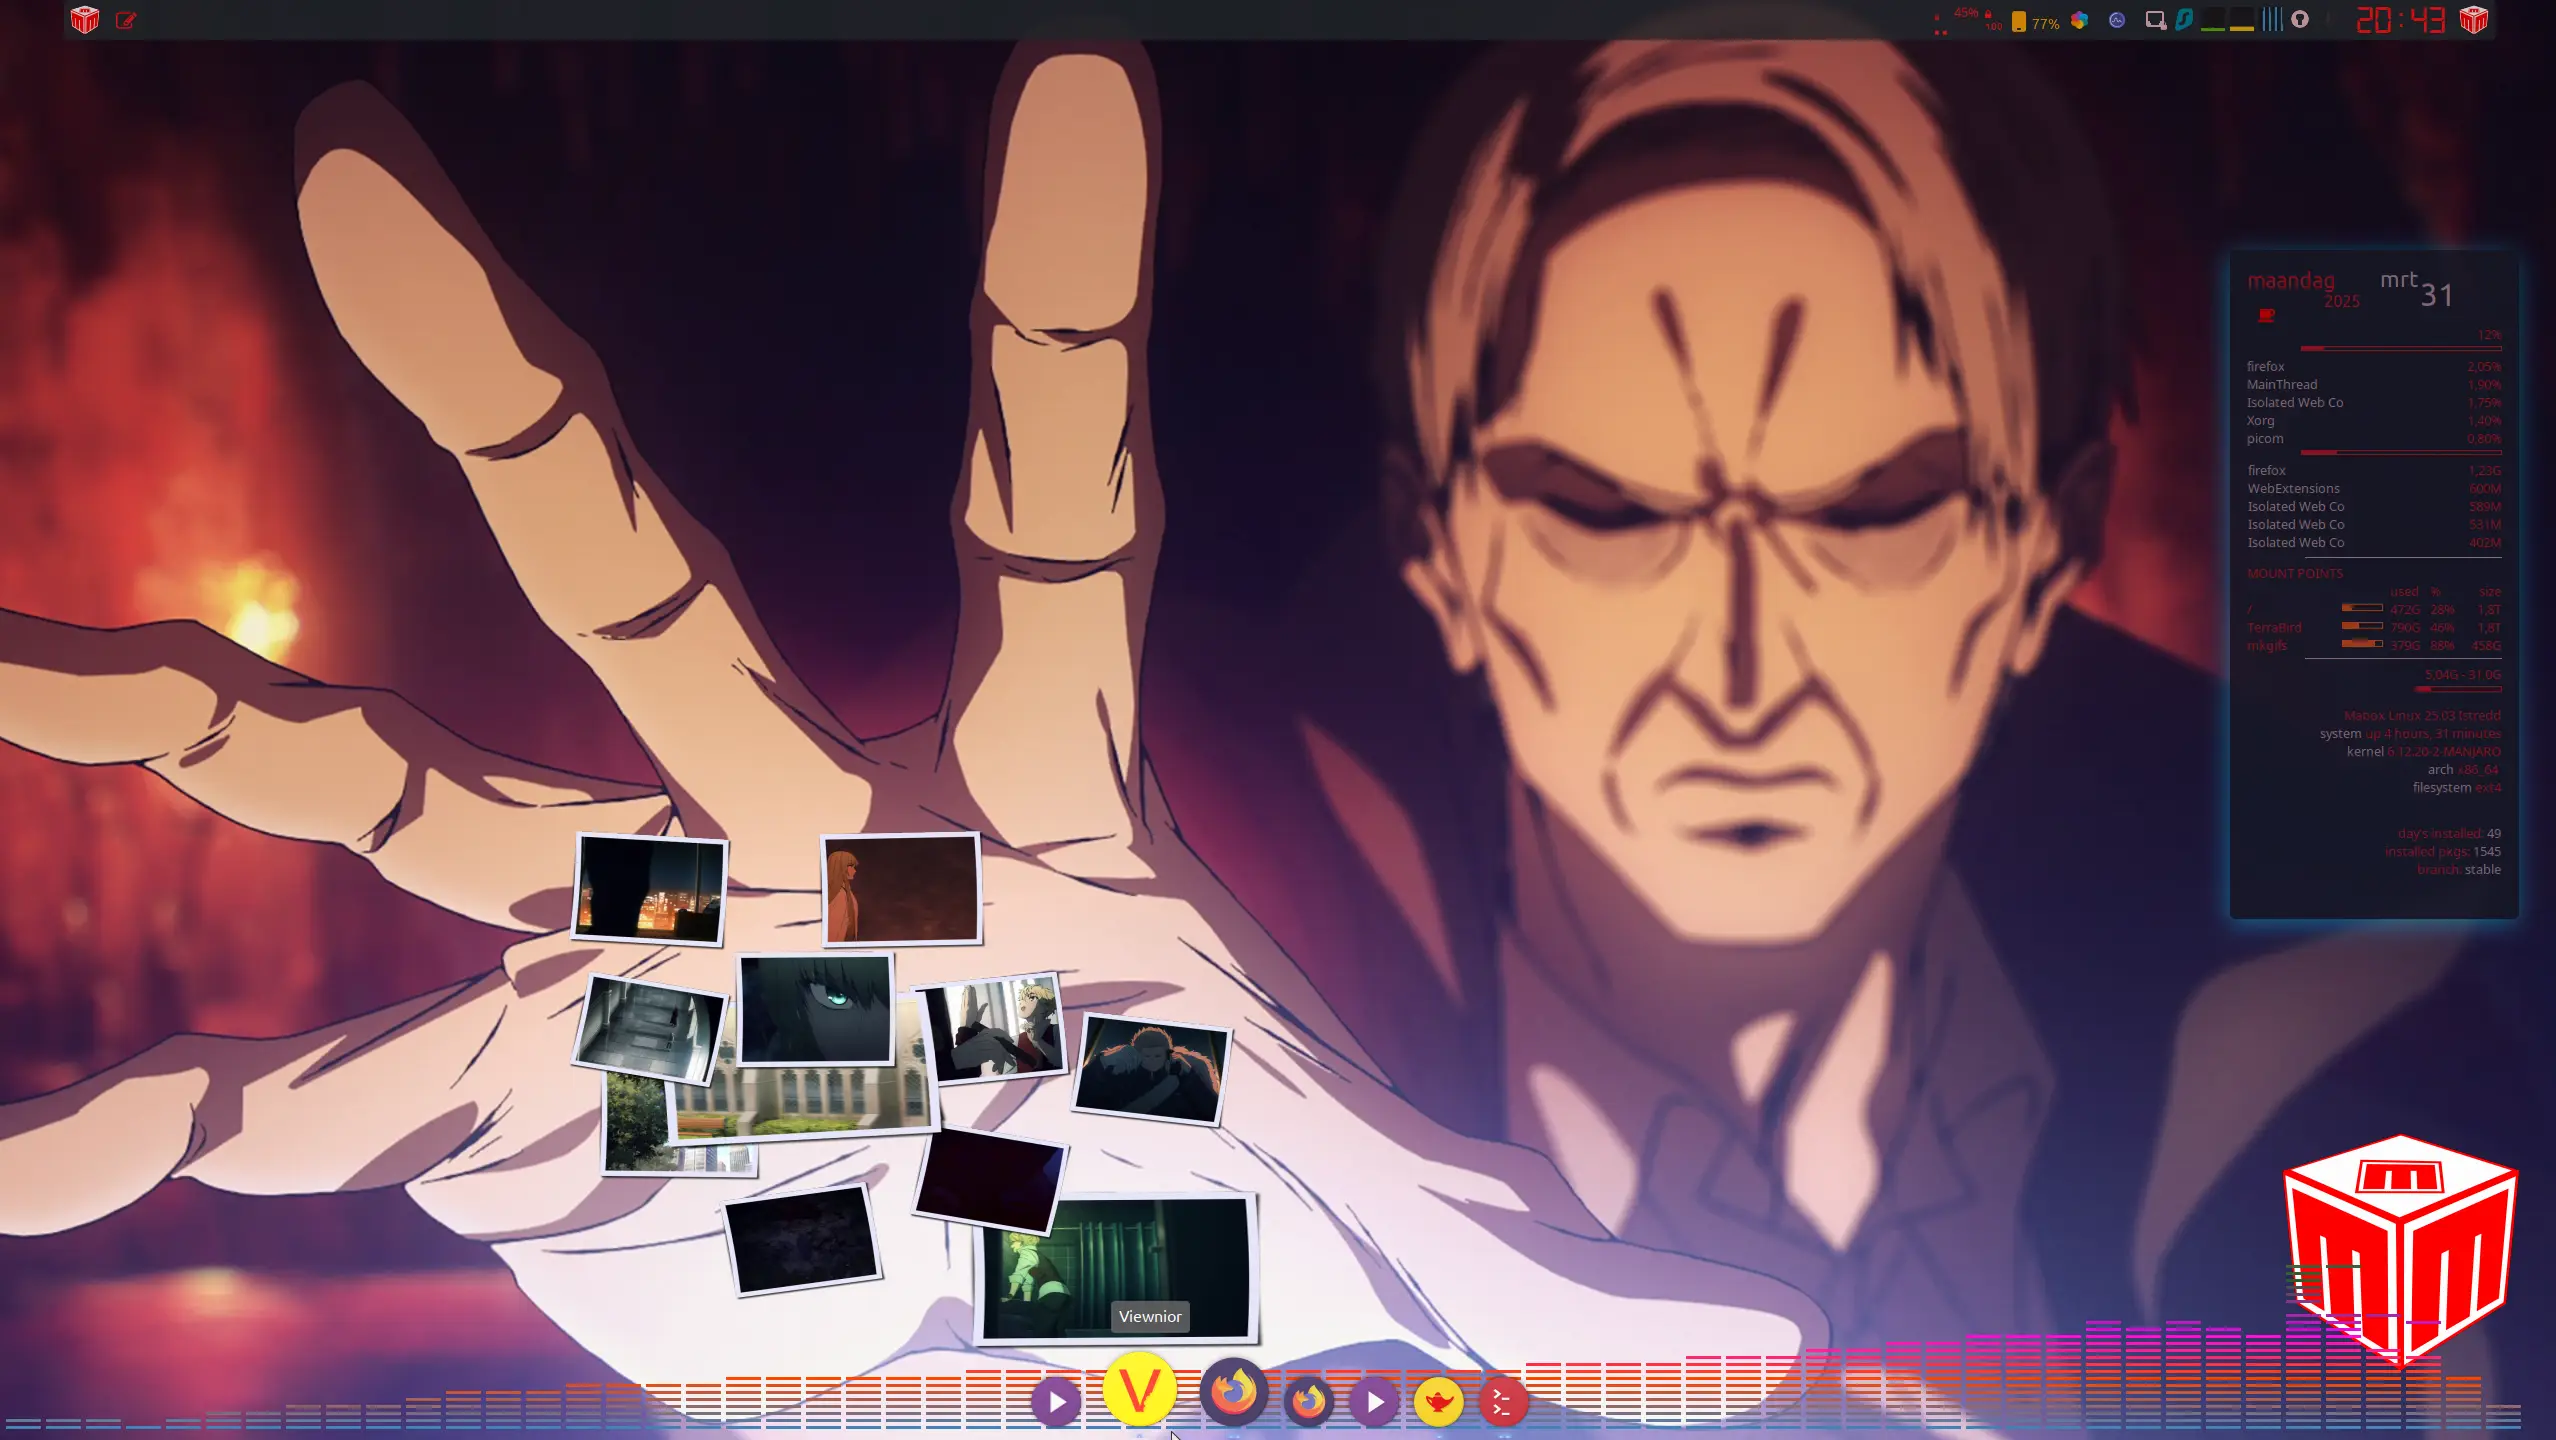Click the 20:43 digital clock
This screenshot has height=1440, width=2556.
[x=2400, y=20]
